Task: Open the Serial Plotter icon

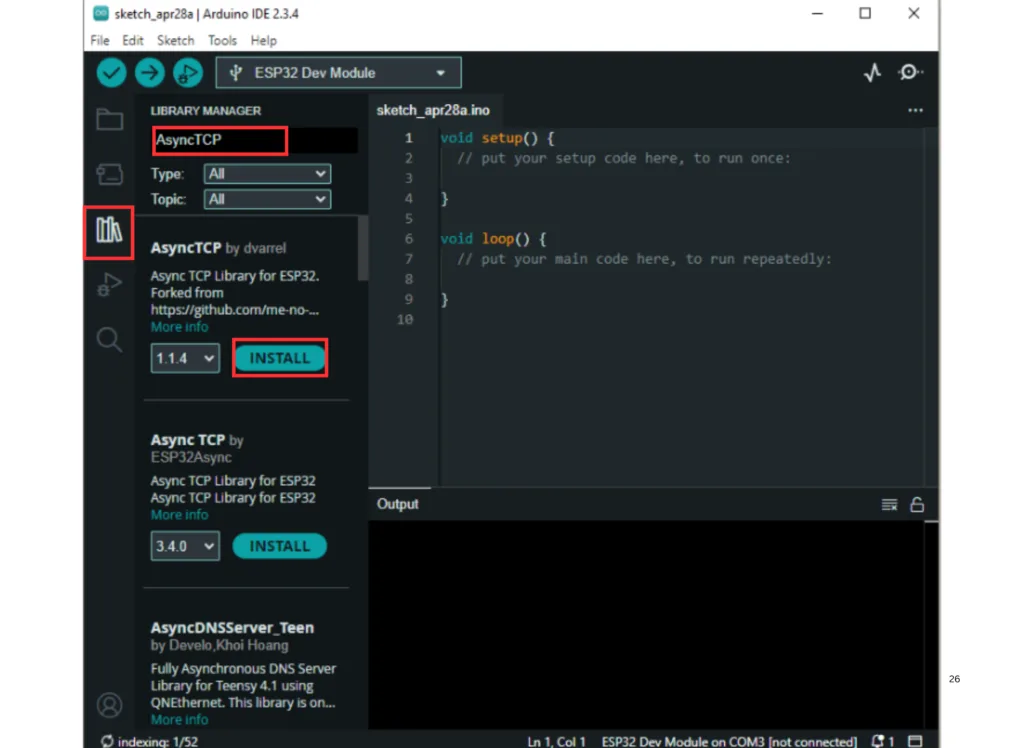Action: click(873, 73)
